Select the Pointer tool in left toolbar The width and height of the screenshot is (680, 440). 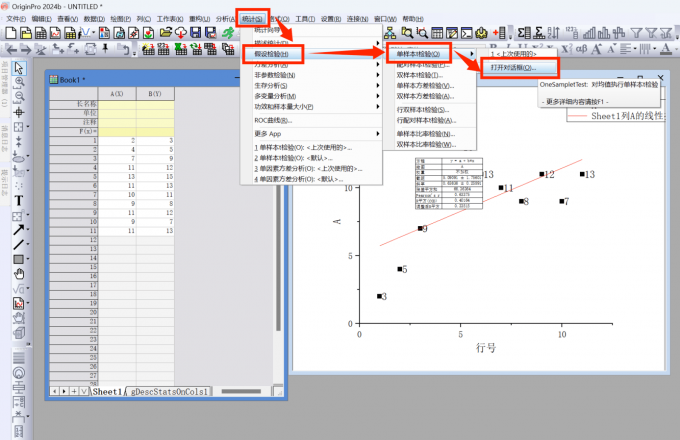[x=19, y=68]
